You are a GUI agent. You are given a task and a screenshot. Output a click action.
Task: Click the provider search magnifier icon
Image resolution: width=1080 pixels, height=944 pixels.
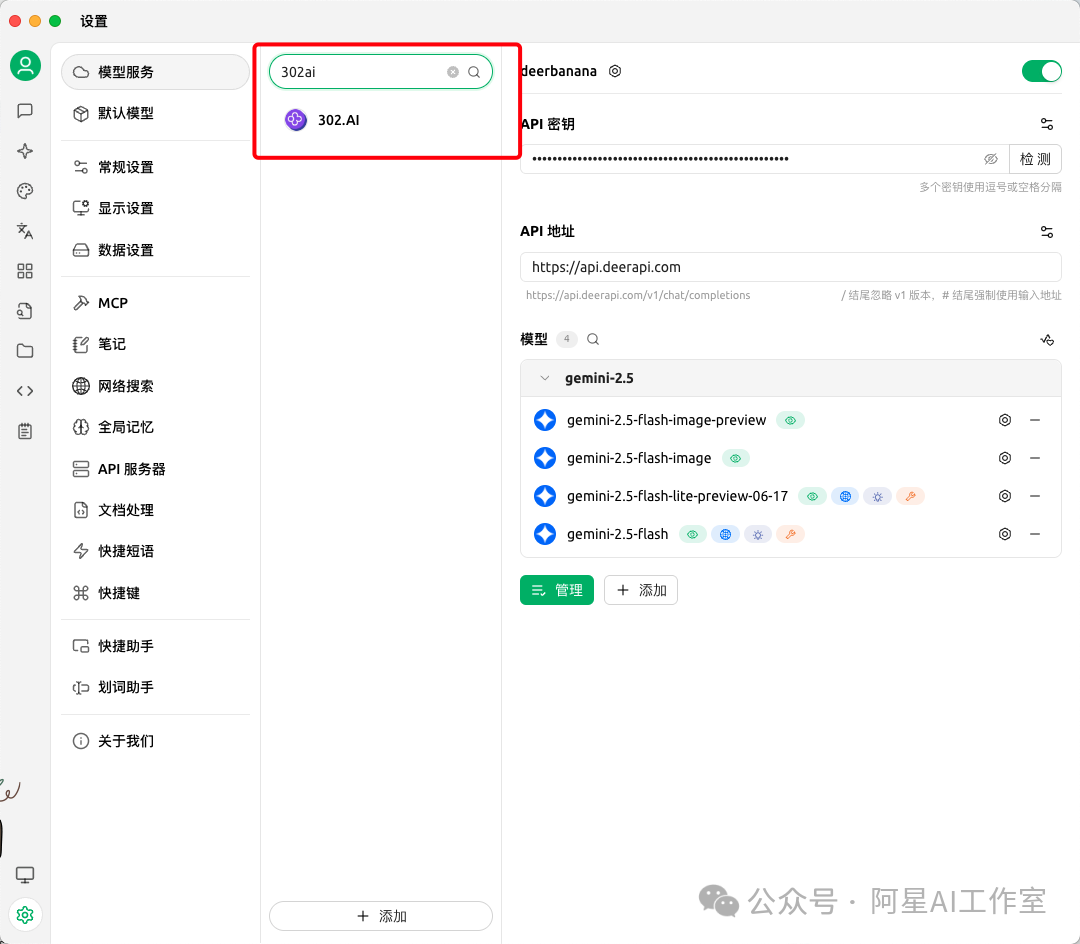coord(474,72)
